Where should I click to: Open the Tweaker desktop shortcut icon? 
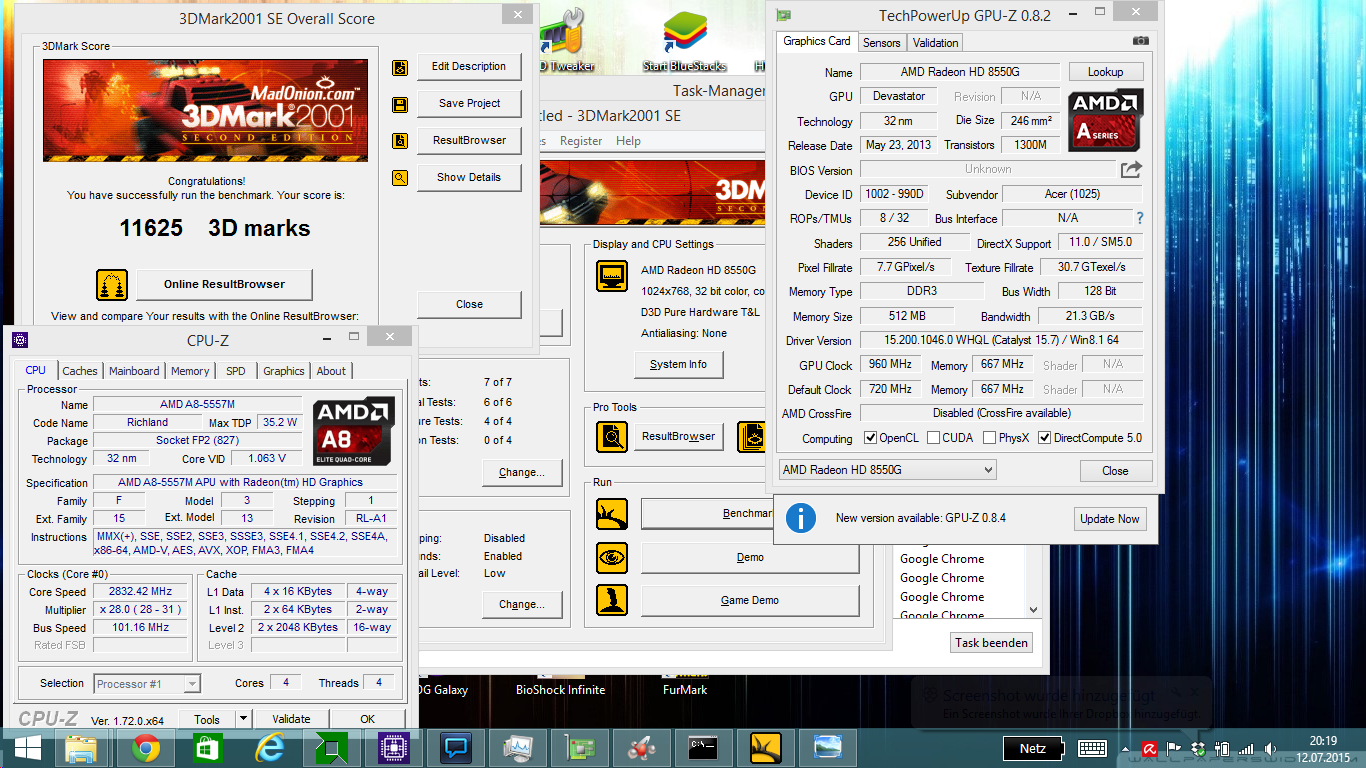568,40
